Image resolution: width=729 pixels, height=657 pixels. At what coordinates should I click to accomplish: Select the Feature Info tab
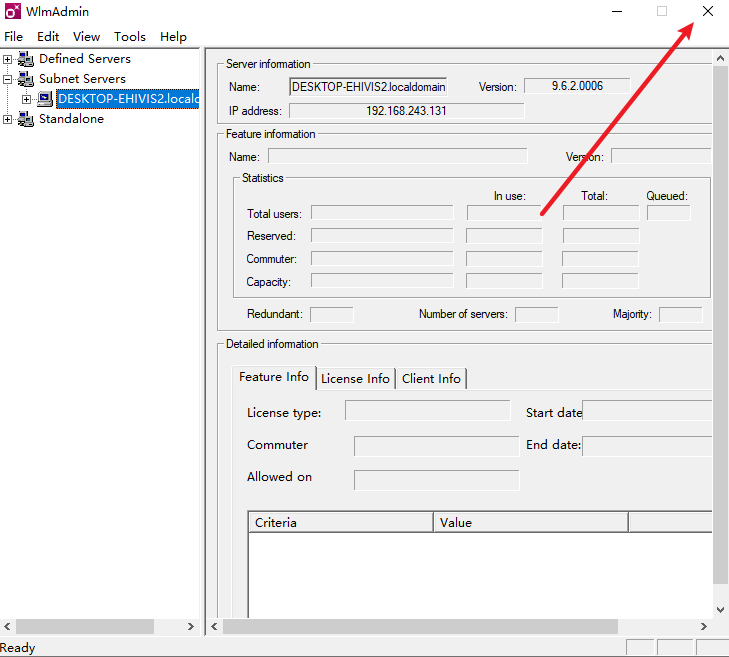coord(273,378)
